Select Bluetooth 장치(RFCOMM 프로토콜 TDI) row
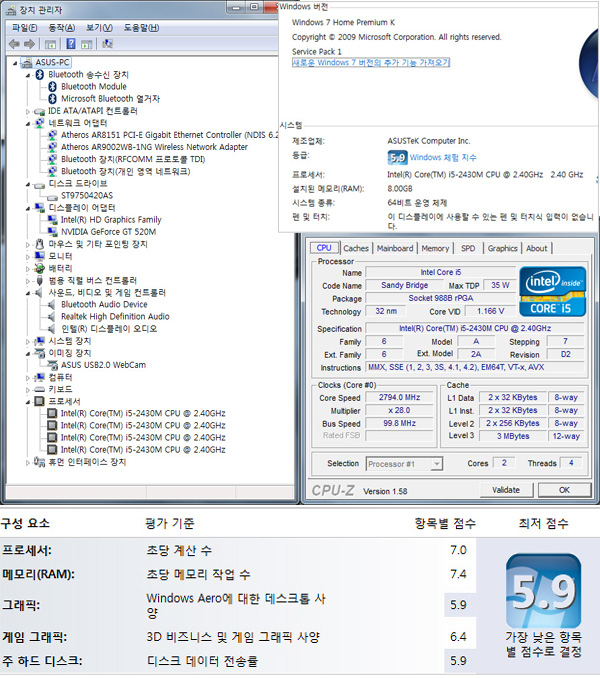 point(133,159)
